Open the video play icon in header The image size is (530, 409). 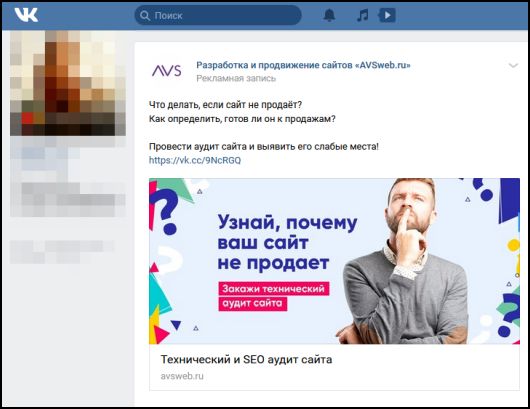coord(387,15)
